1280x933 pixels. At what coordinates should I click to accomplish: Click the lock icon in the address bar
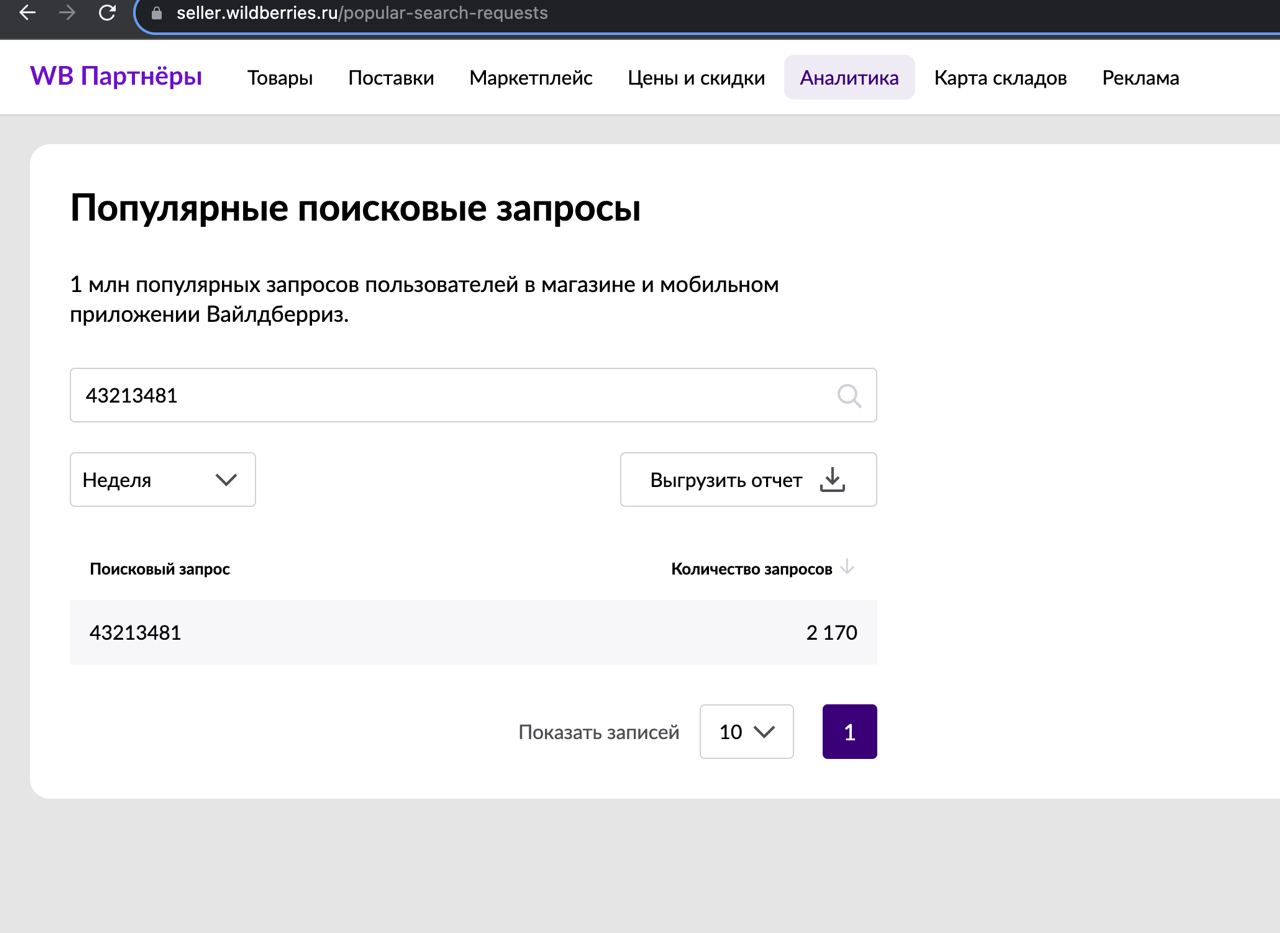pos(156,13)
